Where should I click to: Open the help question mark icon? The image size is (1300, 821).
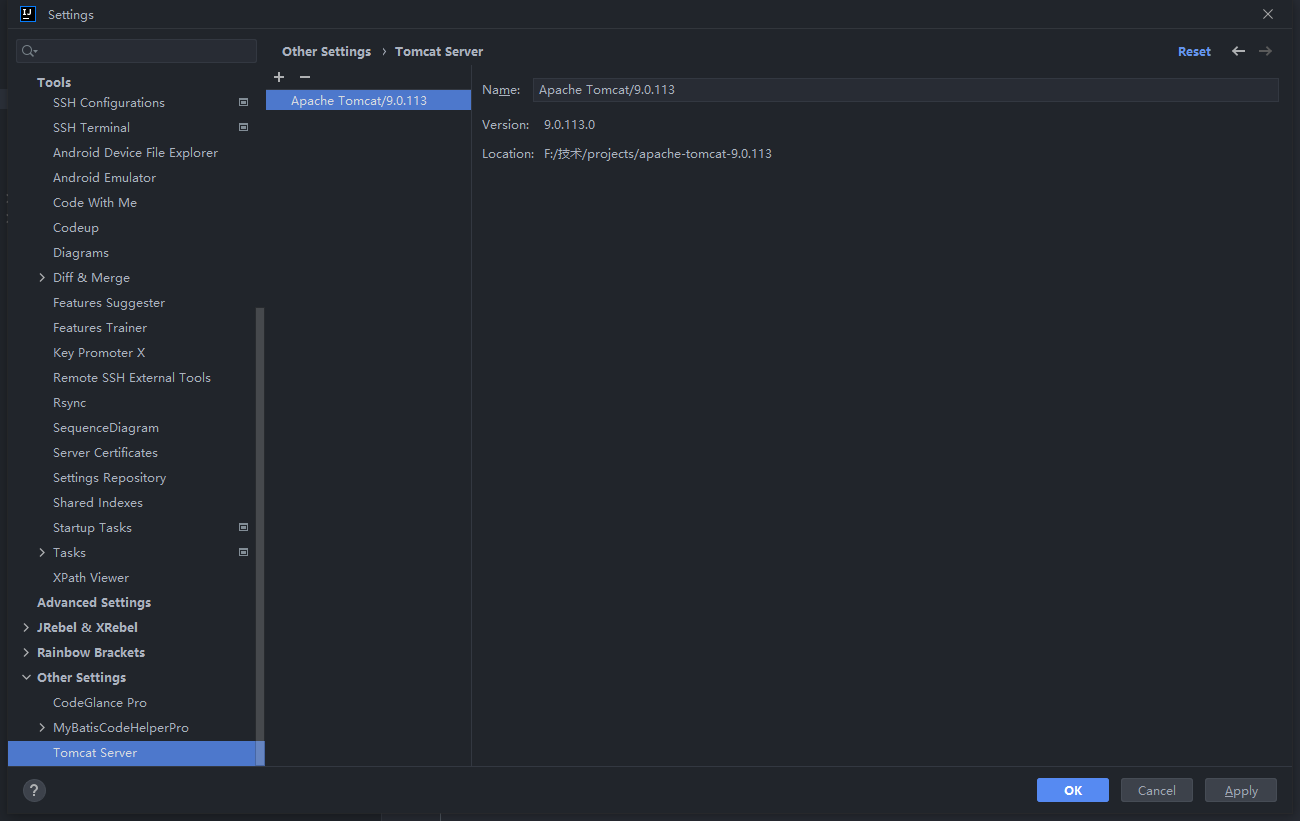point(35,790)
